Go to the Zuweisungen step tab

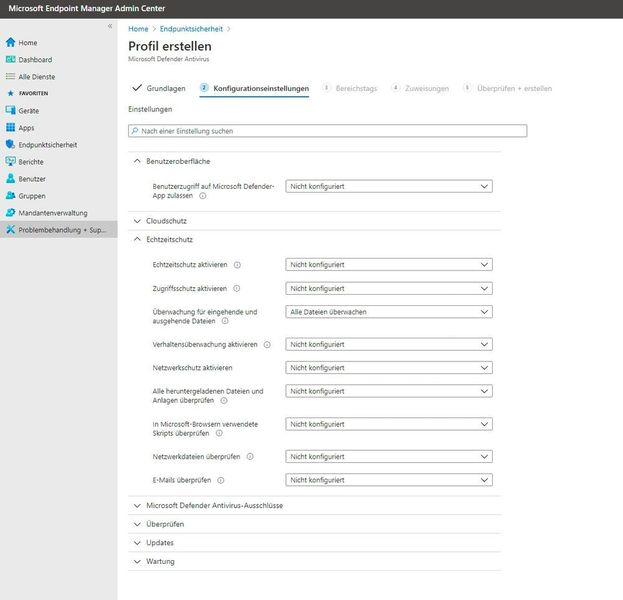click(420, 88)
